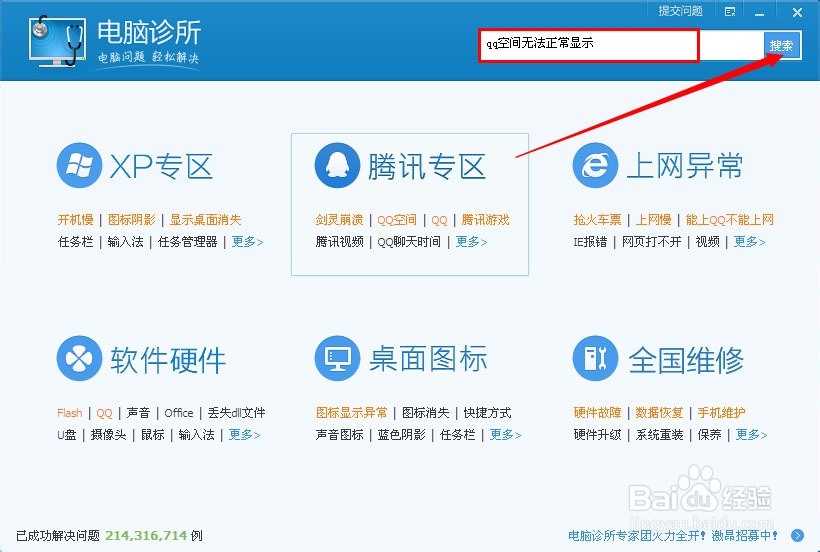The height and width of the screenshot is (552, 820).
Task: Open the 桌面图标 monitor icon
Action: point(337,358)
